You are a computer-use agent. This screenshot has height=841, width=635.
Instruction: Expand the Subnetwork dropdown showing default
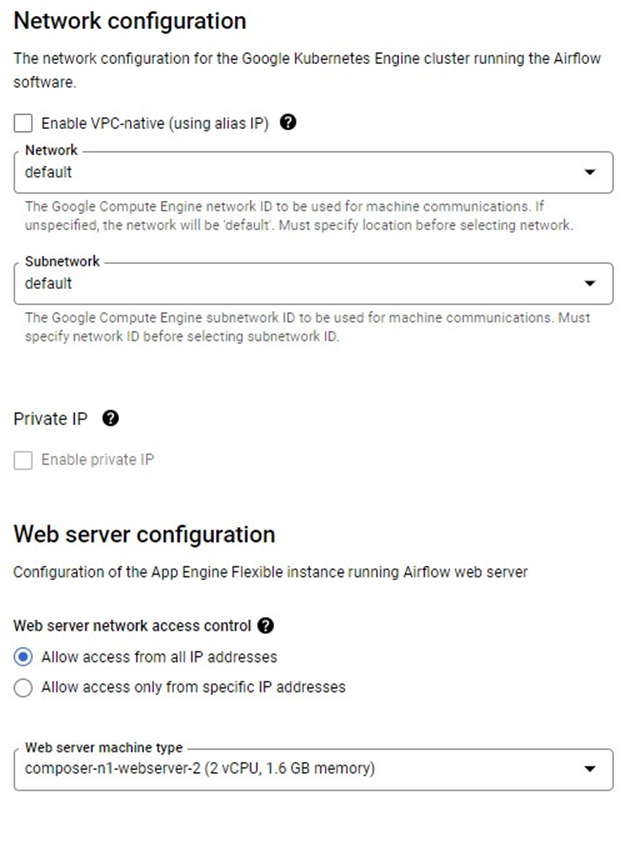pos(300,283)
